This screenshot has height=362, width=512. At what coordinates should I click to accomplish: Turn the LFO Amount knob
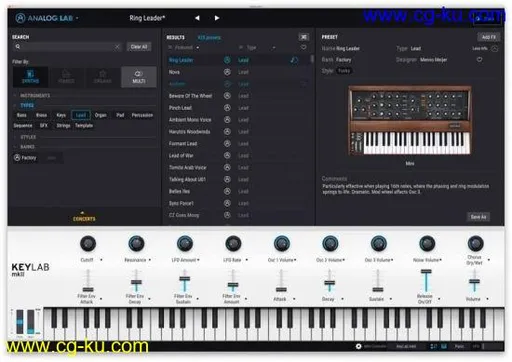click(x=185, y=244)
